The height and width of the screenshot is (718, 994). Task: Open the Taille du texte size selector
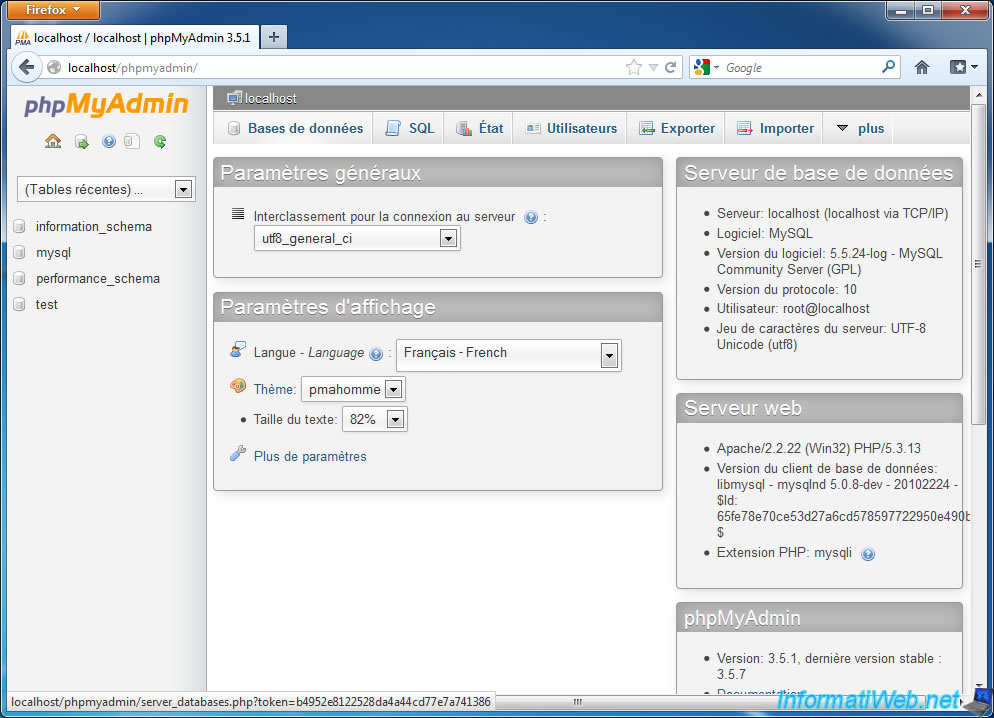tap(396, 419)
